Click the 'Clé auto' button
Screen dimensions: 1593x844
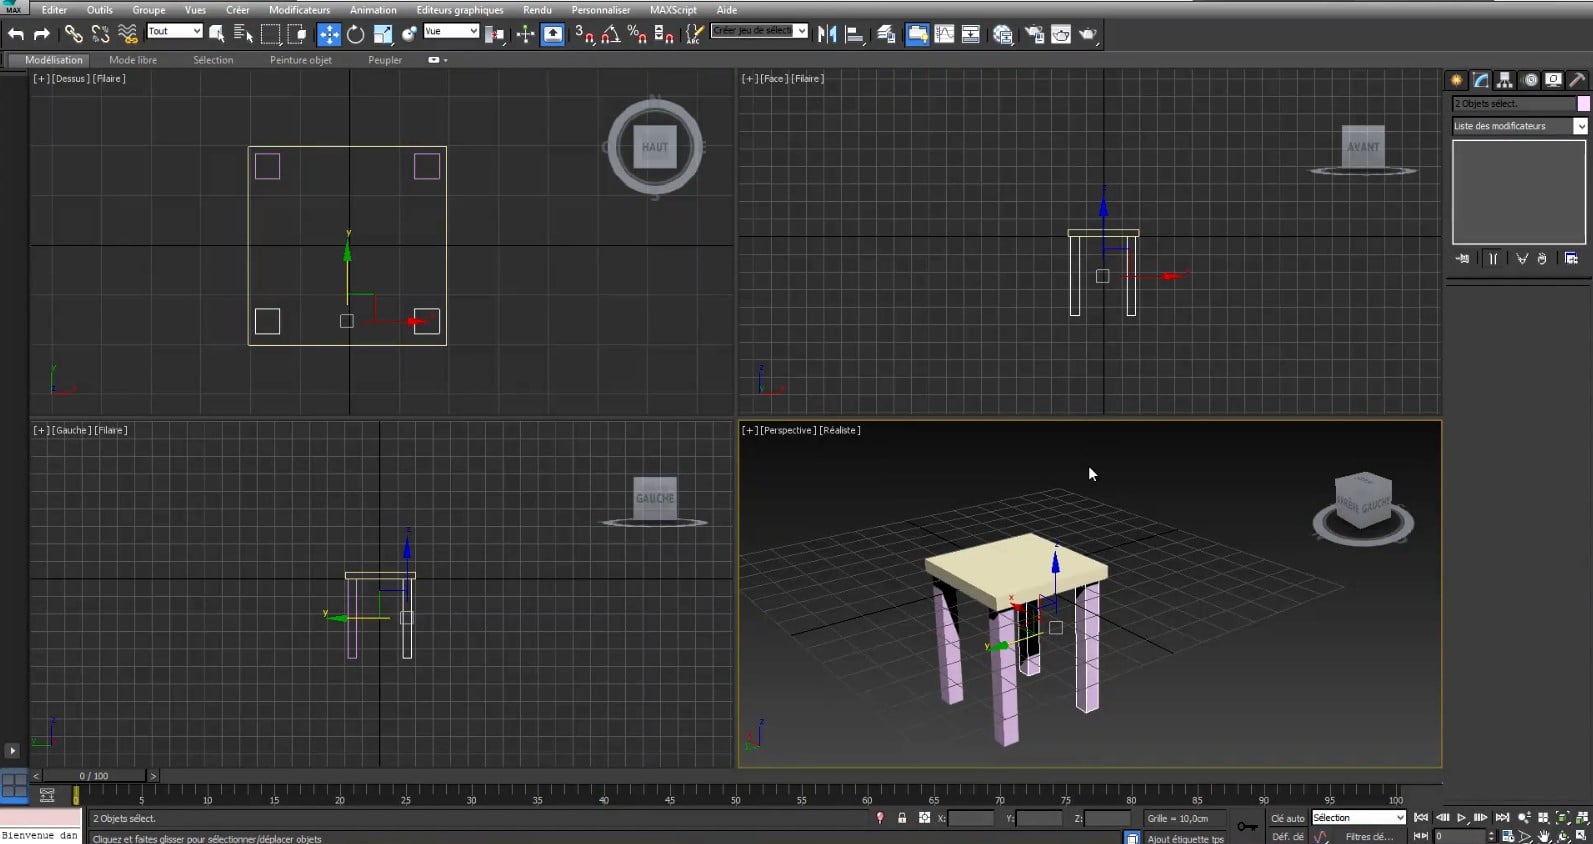coord(1287,818)
